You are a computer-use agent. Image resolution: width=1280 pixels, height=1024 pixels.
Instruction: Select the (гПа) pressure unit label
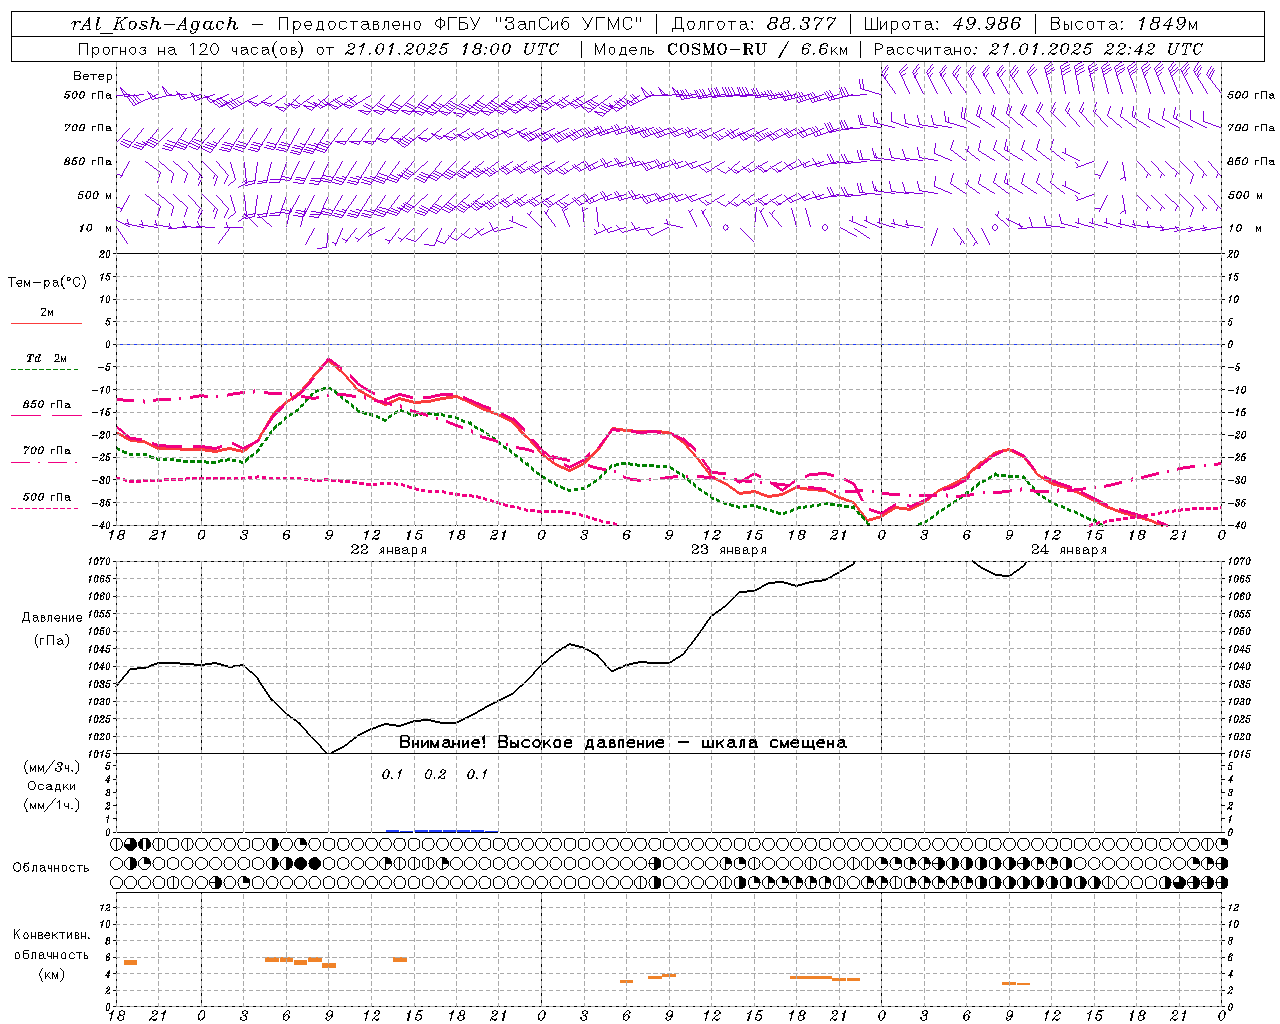point(51,640)
